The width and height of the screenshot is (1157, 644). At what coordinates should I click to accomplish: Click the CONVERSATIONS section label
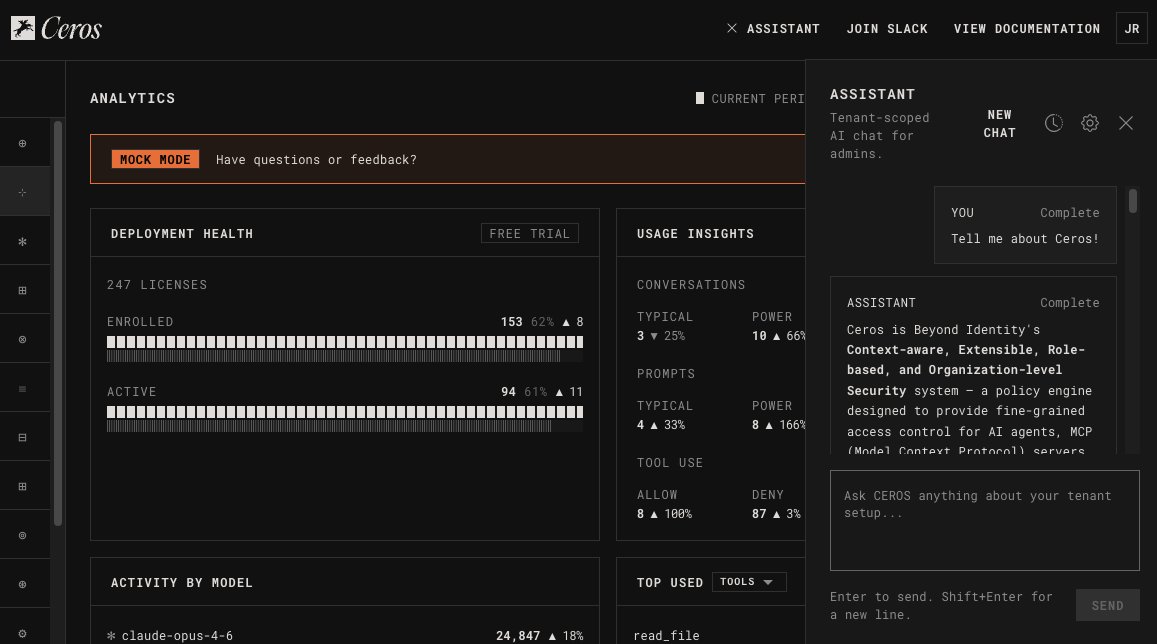click(x=691, y=285)
